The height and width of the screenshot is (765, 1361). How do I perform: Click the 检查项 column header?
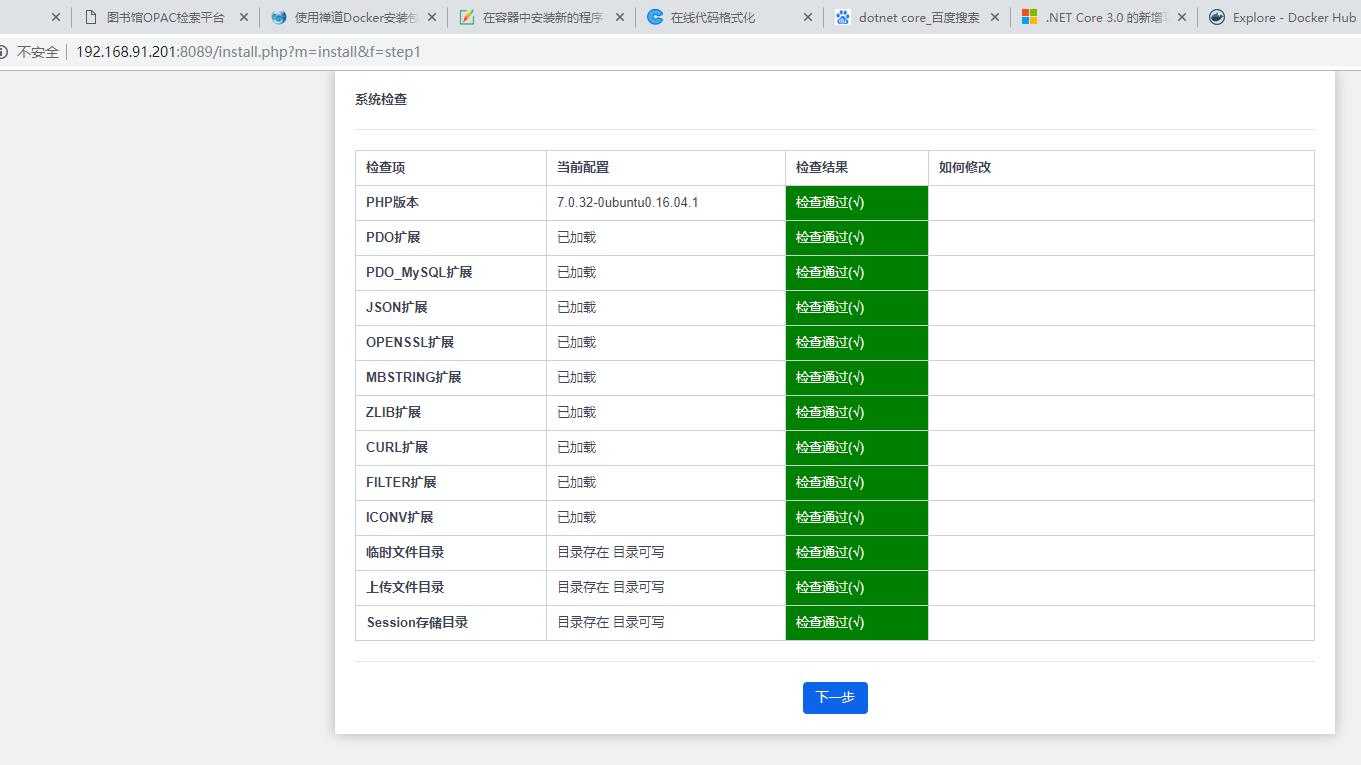tap(385, 167)
